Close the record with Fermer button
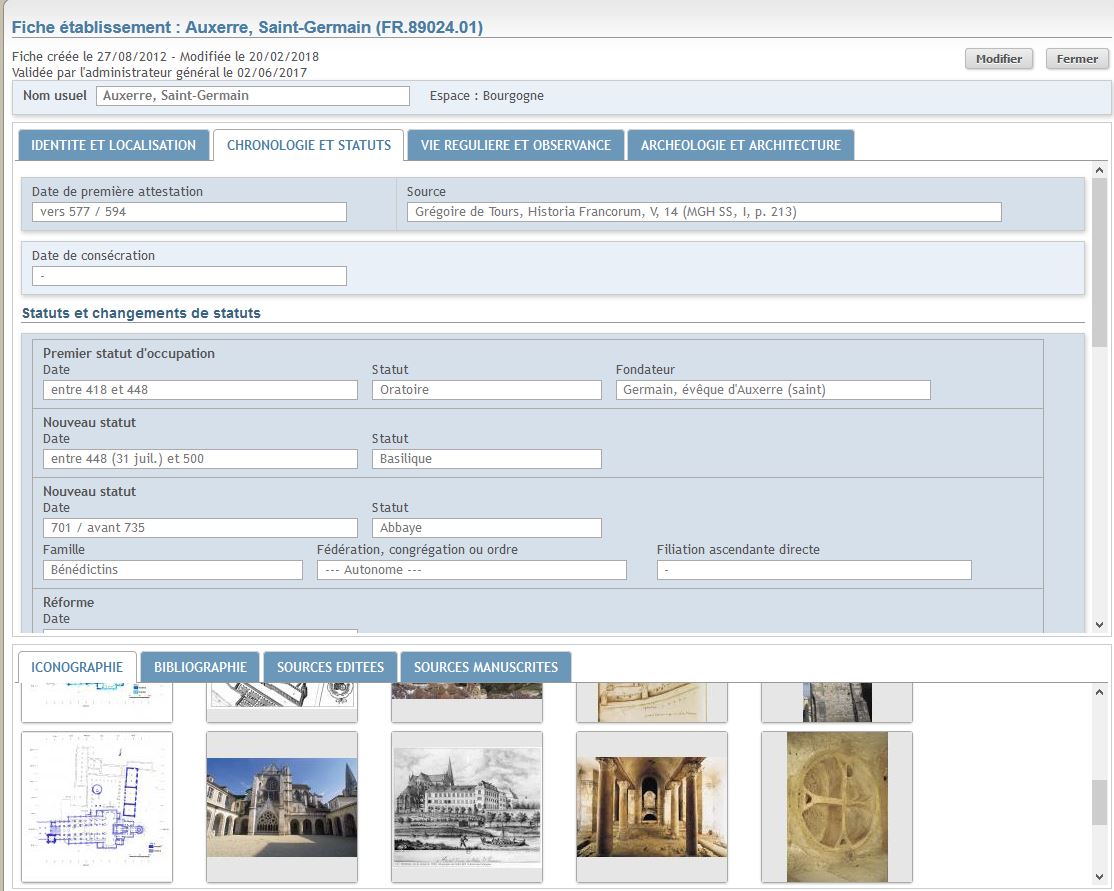This screenshot has height=891, width=1114. [1077, 59]
